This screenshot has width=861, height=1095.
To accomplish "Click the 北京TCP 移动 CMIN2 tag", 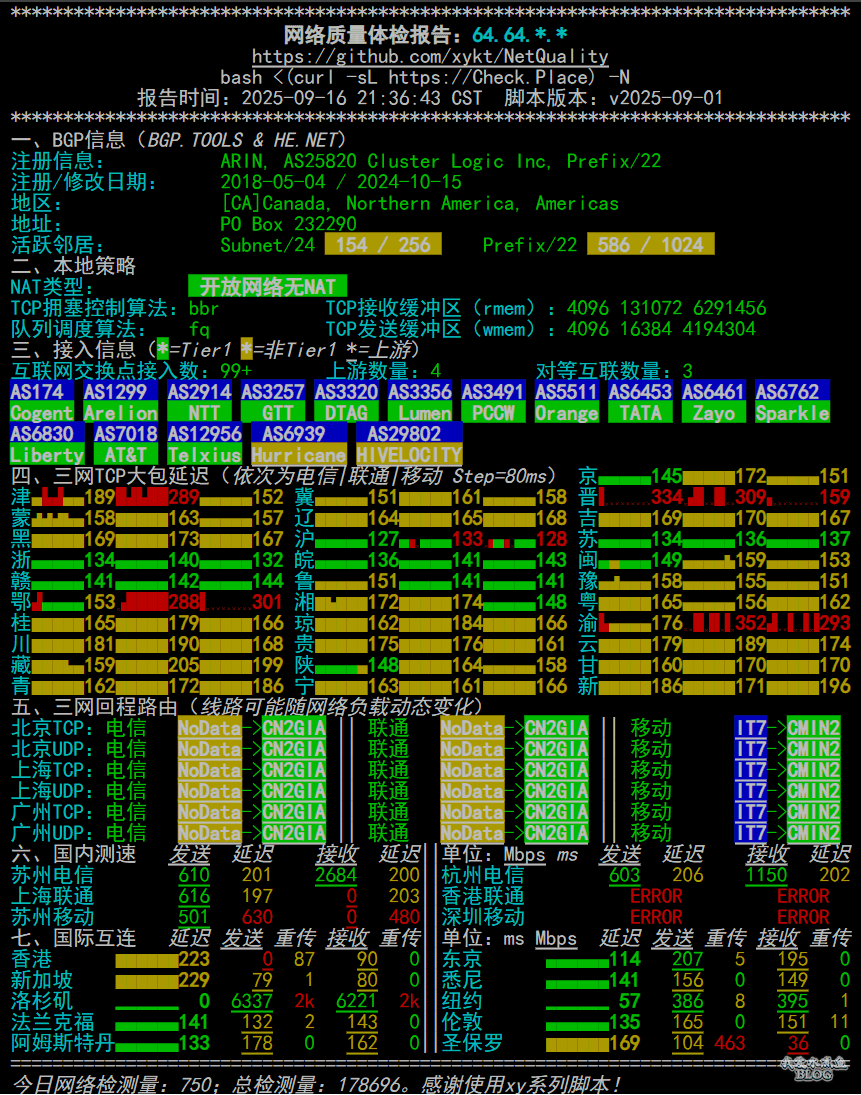I will [x=814, y=728].
